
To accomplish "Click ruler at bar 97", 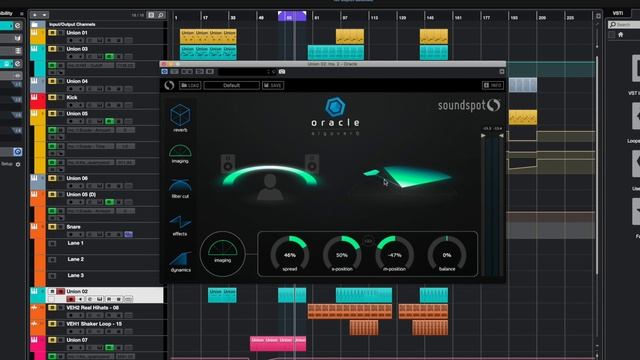I will click(x=345, y=18).
